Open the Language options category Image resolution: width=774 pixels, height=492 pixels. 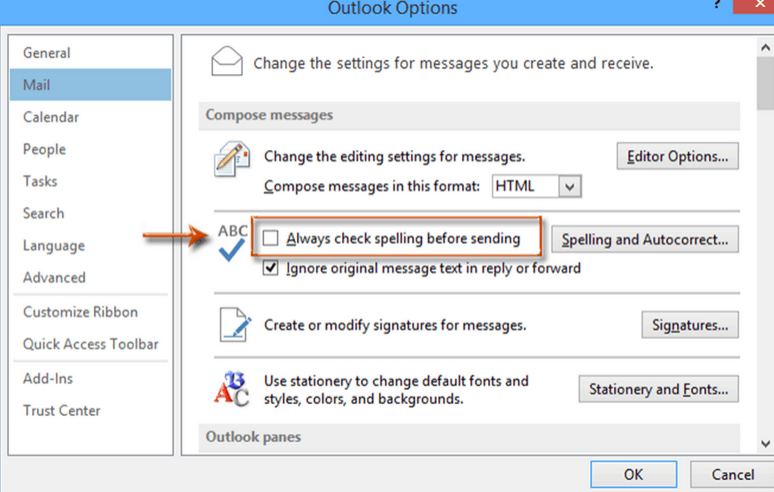[90, 245]
